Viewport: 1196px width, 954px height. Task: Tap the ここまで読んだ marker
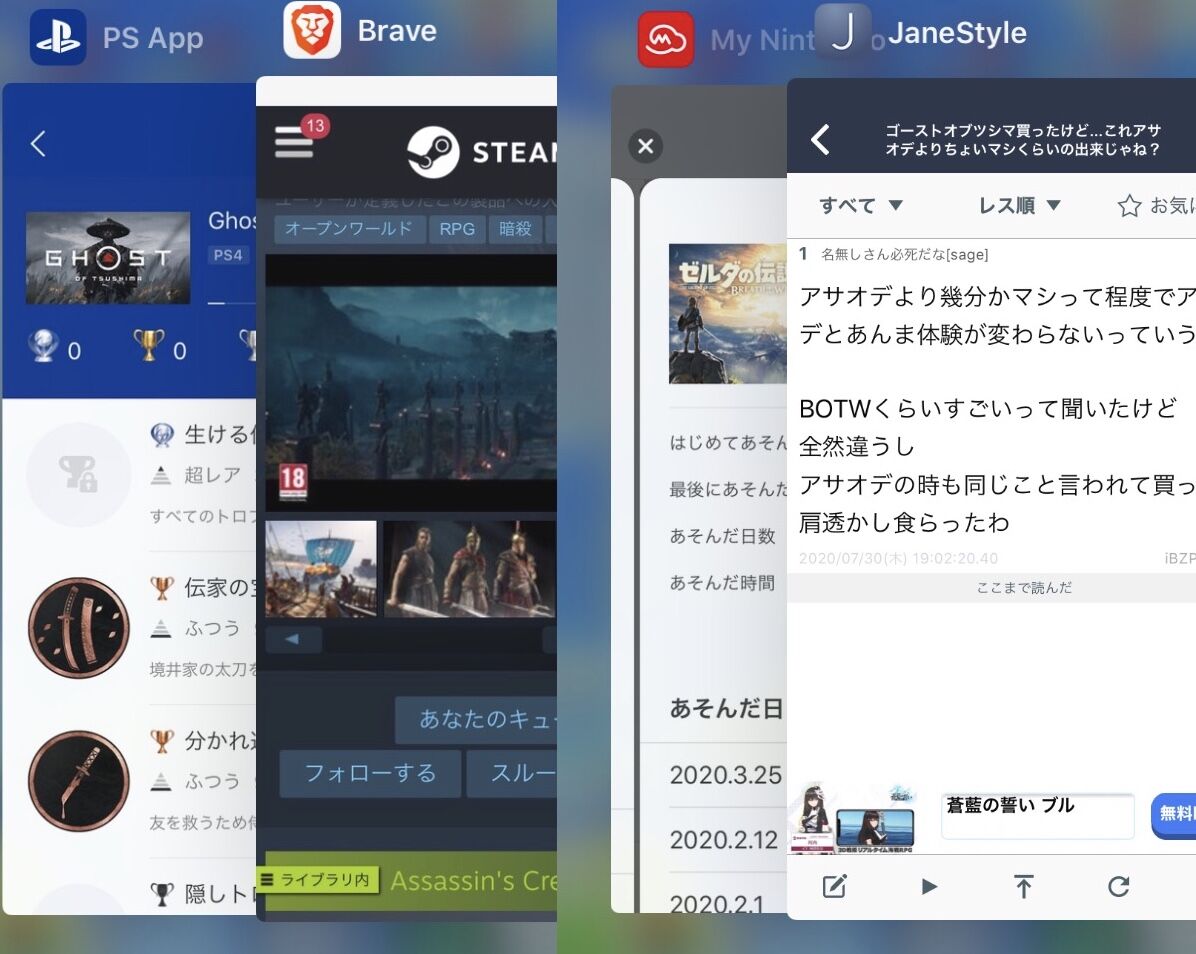pyautogui.click(x=1024, y=587)
